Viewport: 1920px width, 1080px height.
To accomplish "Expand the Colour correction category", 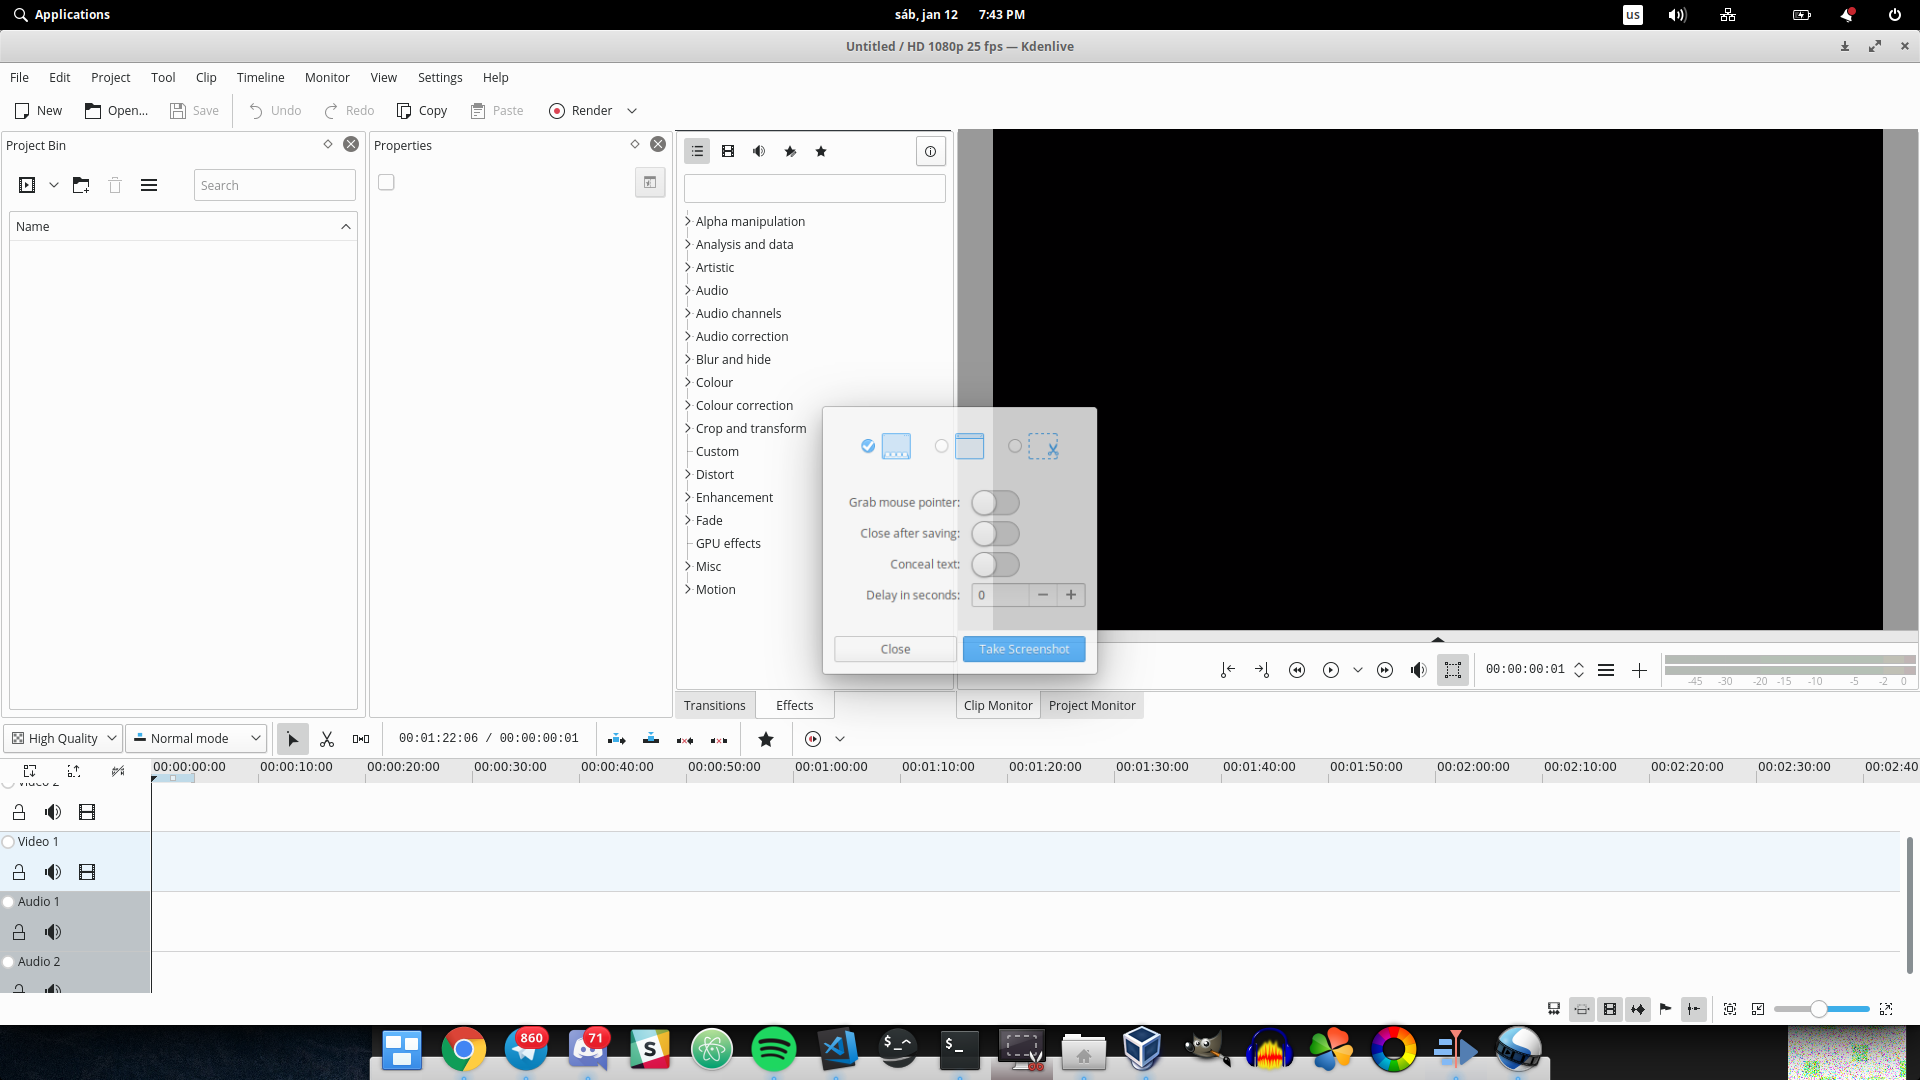I will click(744, 405).
